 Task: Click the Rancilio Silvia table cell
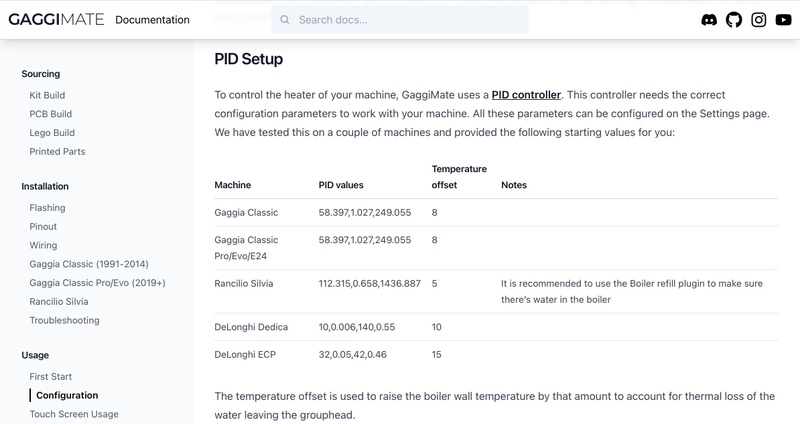coord(244,284)
